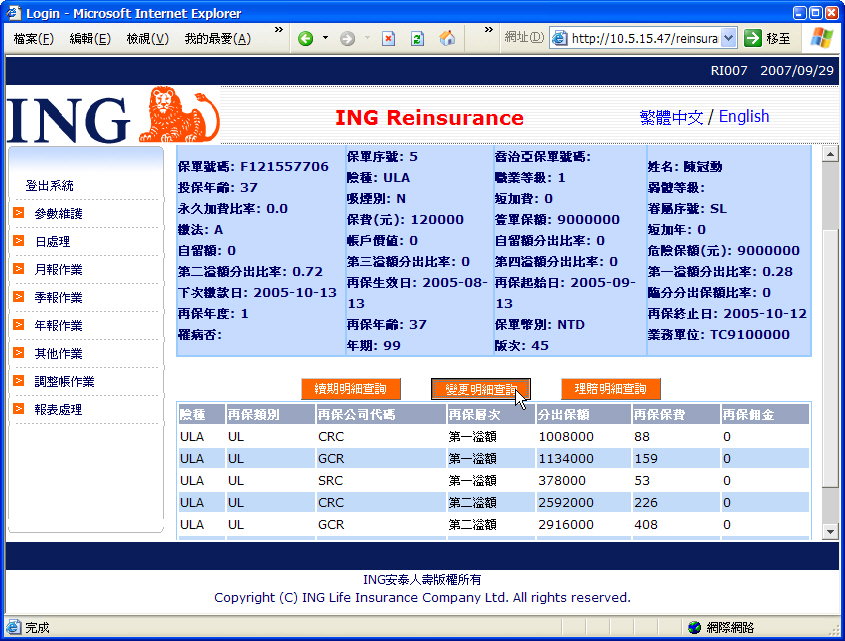Screen dimensions: 845x641
Task: Click the 理賠明細查詢 button
Action: pyautogui.click(x=611, y=389)
